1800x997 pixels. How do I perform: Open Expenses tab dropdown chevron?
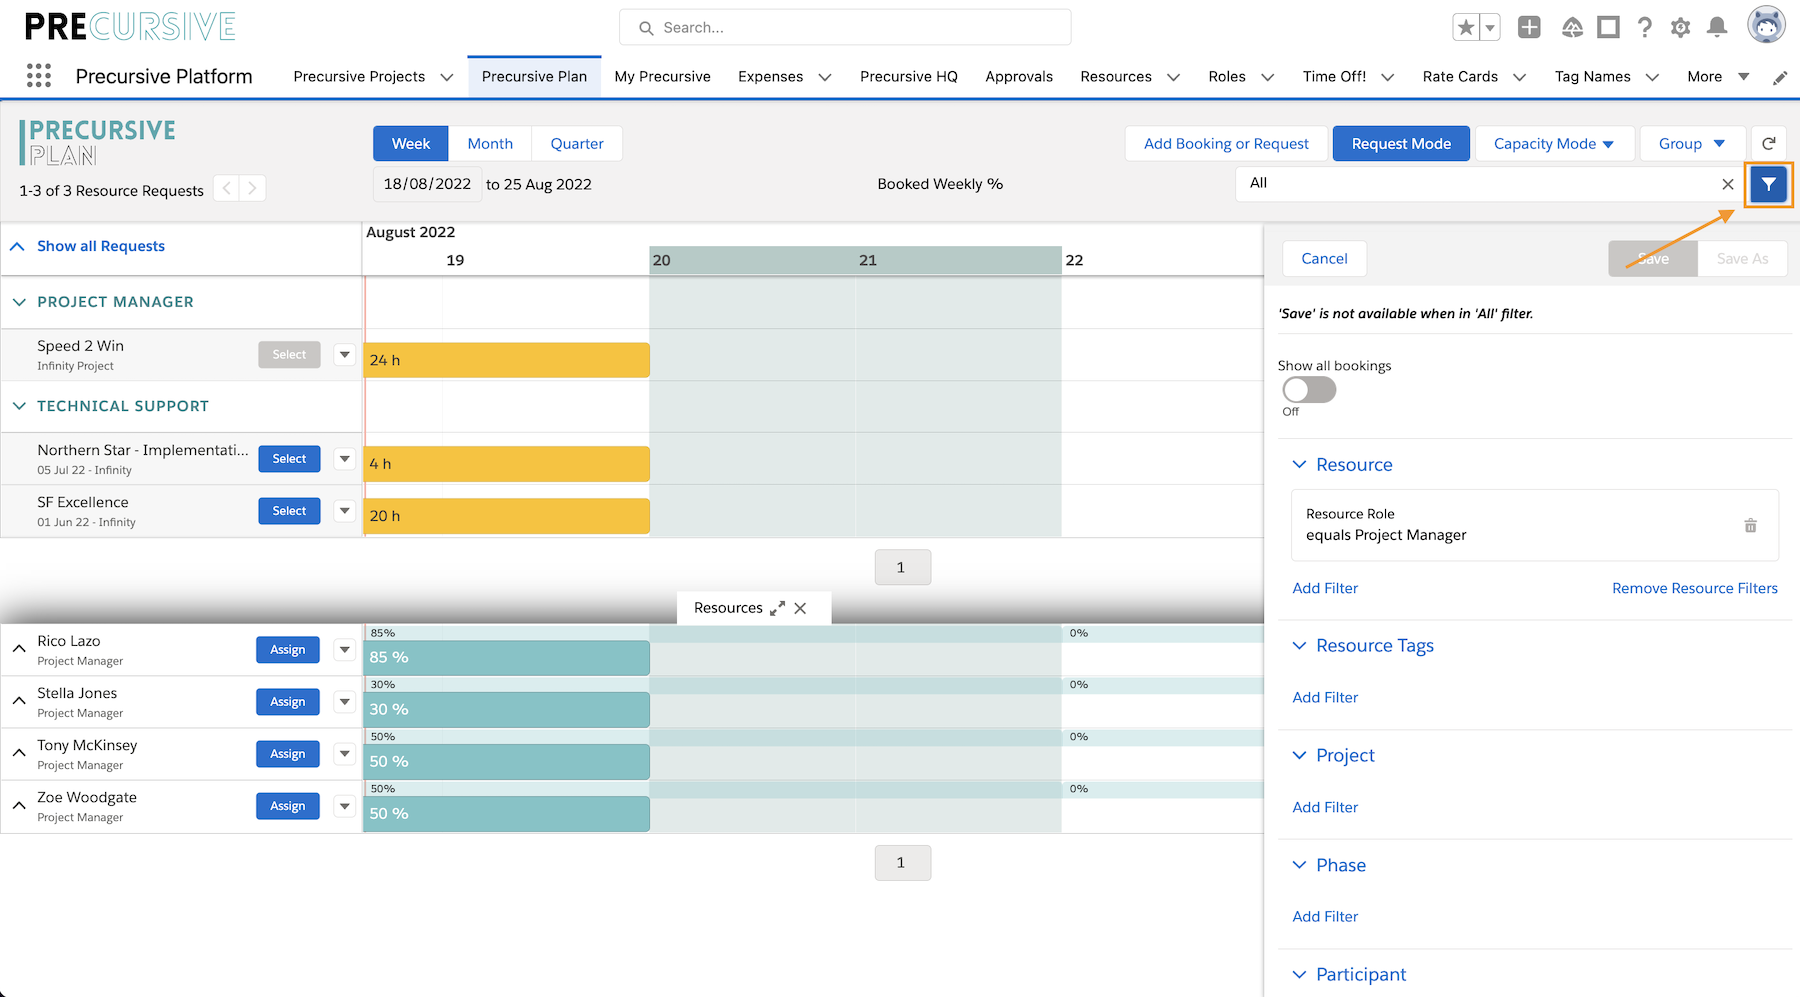click(x=825, y=77)
